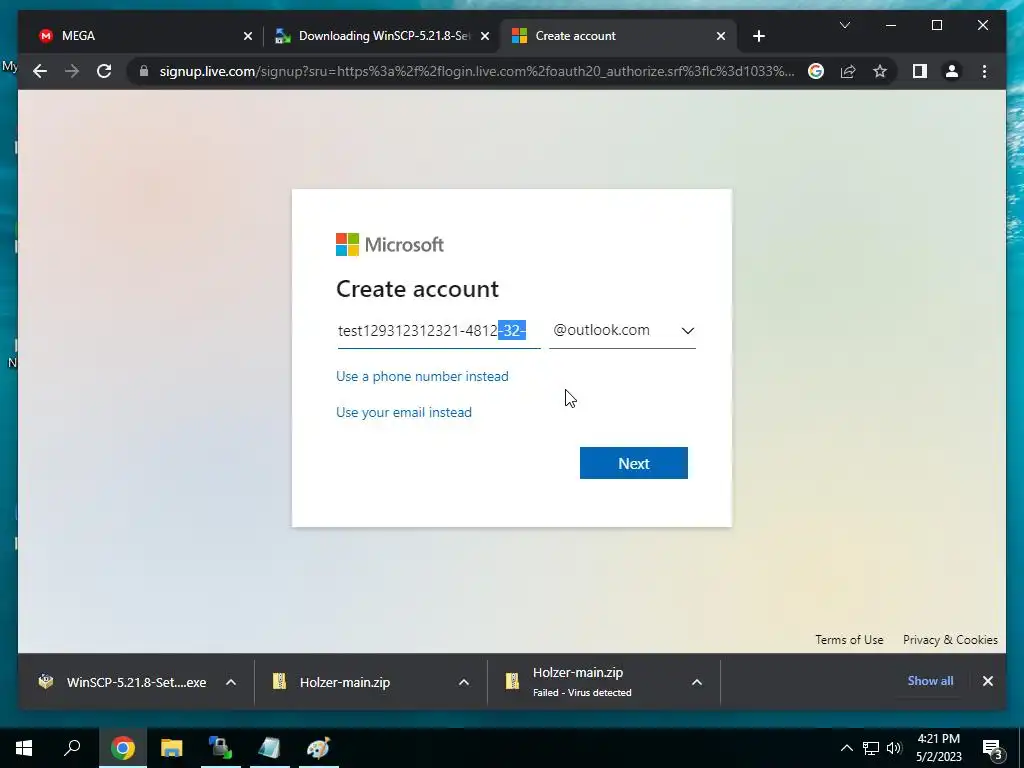Screen dimensions: 1024x768
Task: Share this page using share icon
Action: tap(848, 71)
